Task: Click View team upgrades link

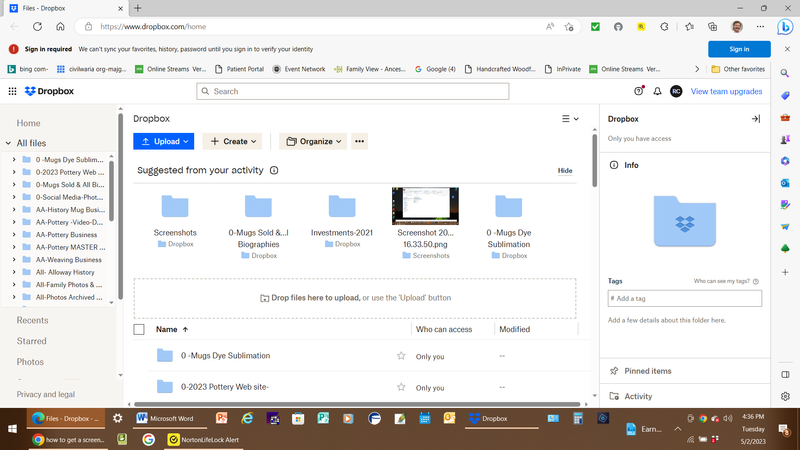Action: [726, 91]
